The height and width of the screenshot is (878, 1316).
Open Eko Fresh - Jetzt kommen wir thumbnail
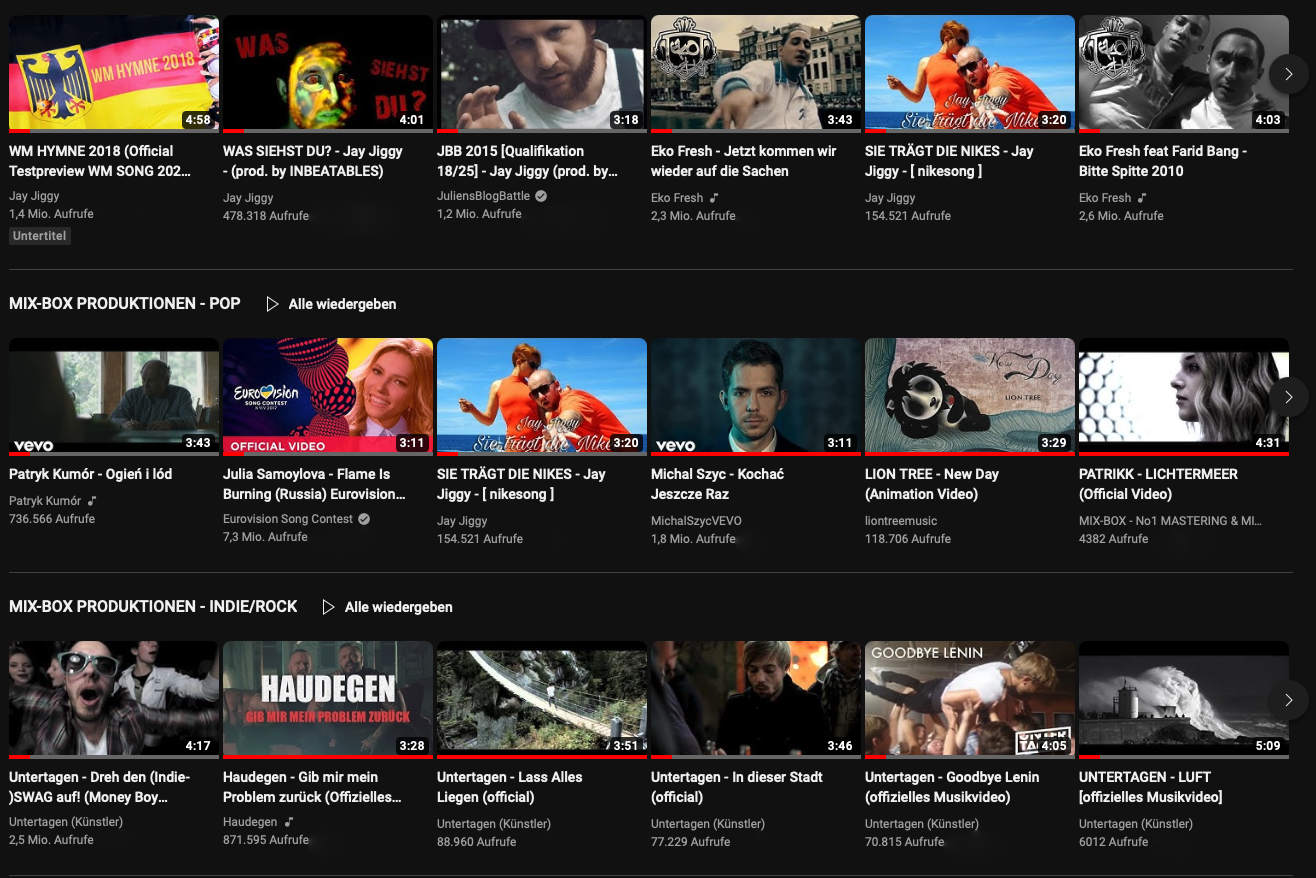click(x=756, y=73)
